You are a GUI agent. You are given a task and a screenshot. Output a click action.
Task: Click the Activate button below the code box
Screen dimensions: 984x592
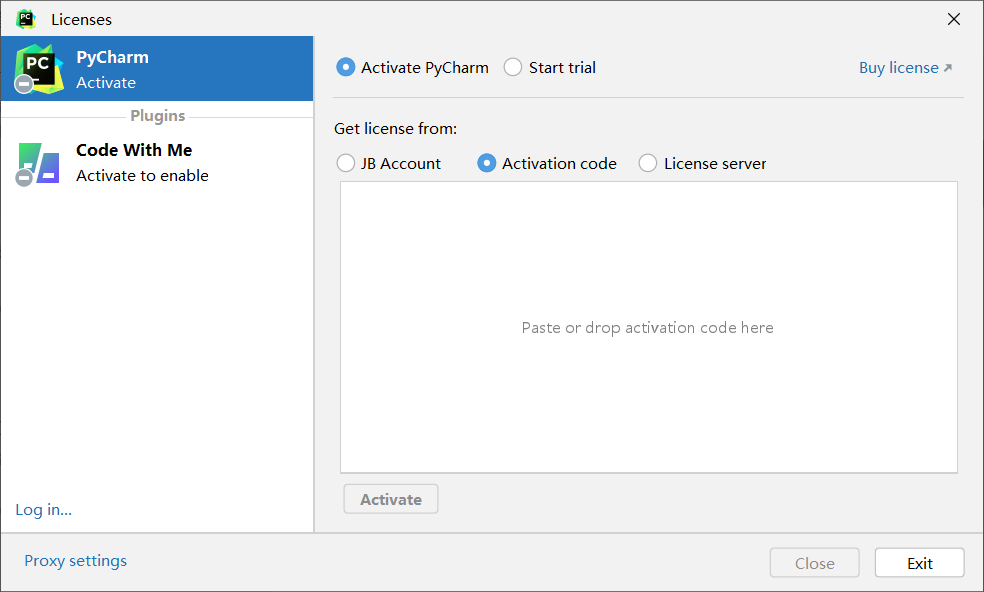(x=391, y=499)
